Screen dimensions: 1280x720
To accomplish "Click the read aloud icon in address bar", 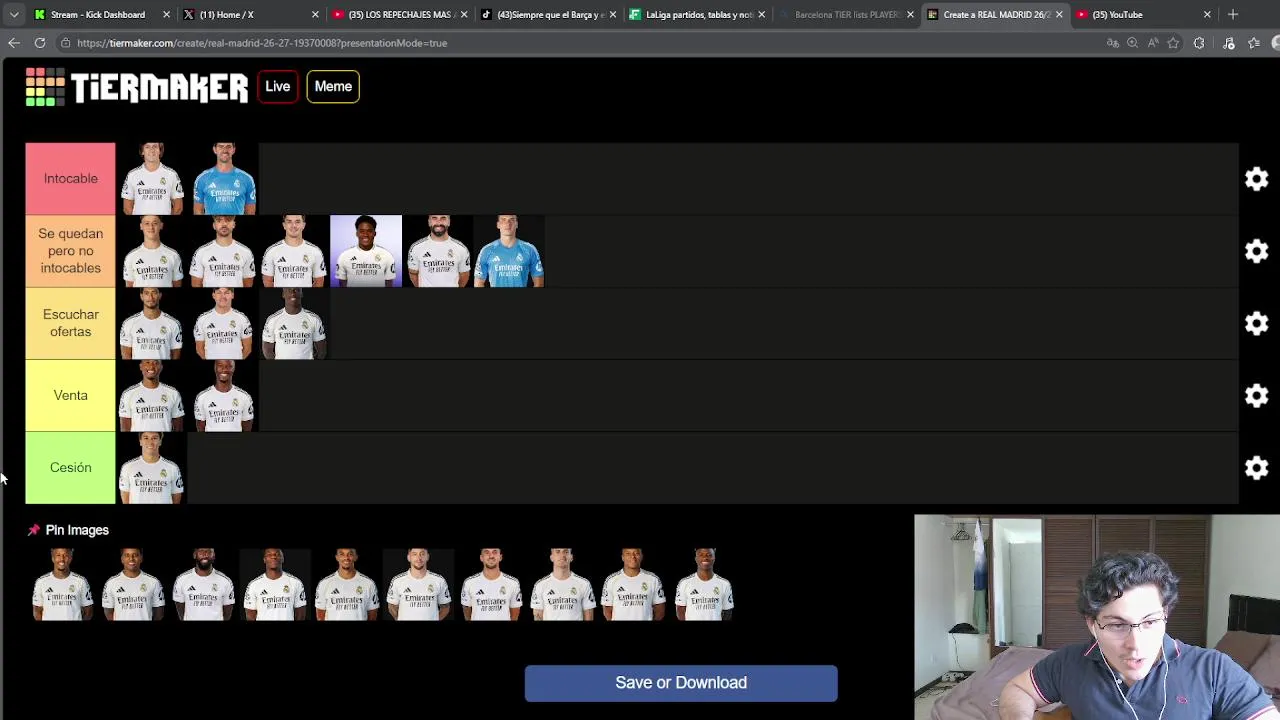I will 1153,43.
